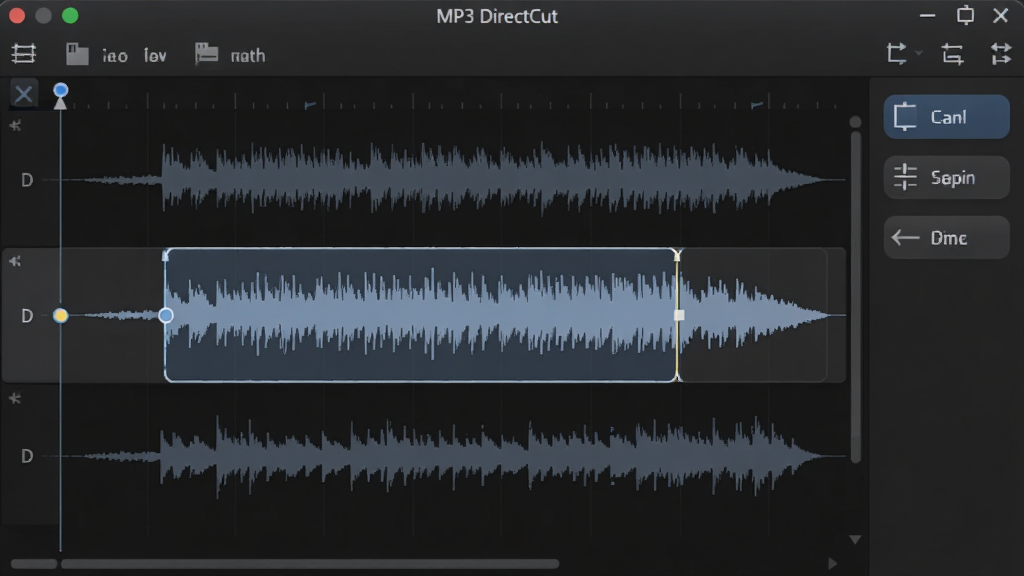Click the flag icon beside the 'nath' label
This screenshot has width=1024, height=576.
coord(206,54)
